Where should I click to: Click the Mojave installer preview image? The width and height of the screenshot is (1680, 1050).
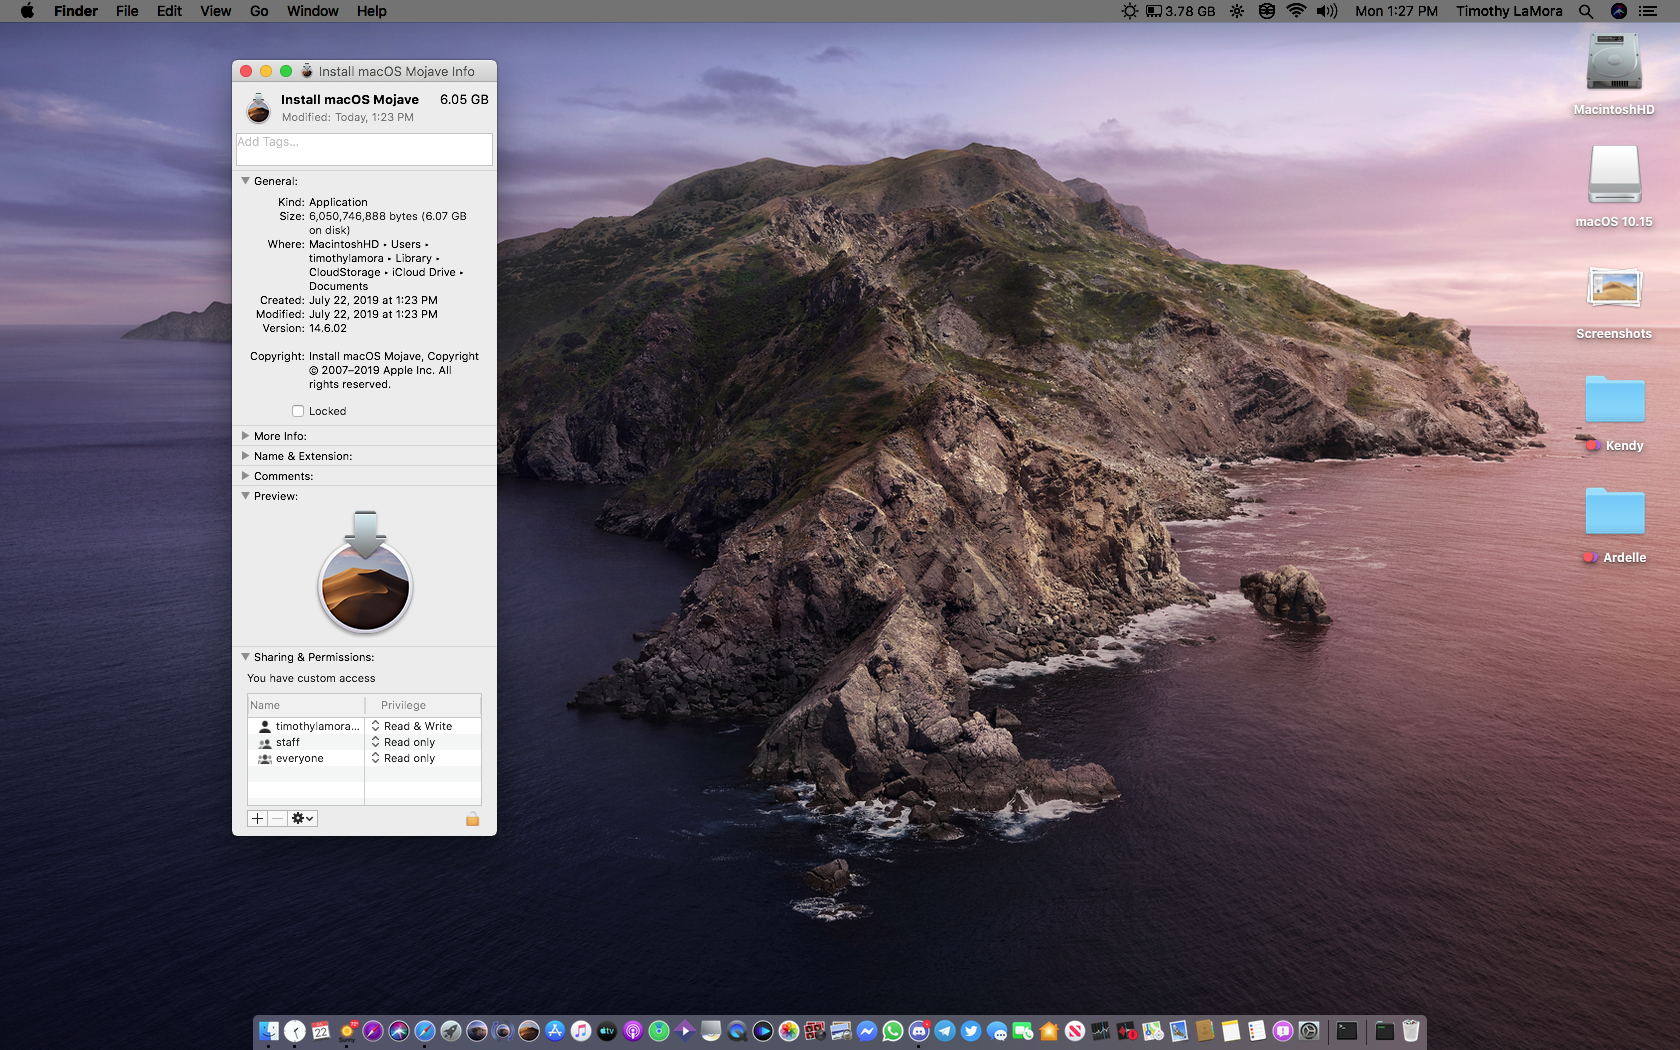pos(365,572)
